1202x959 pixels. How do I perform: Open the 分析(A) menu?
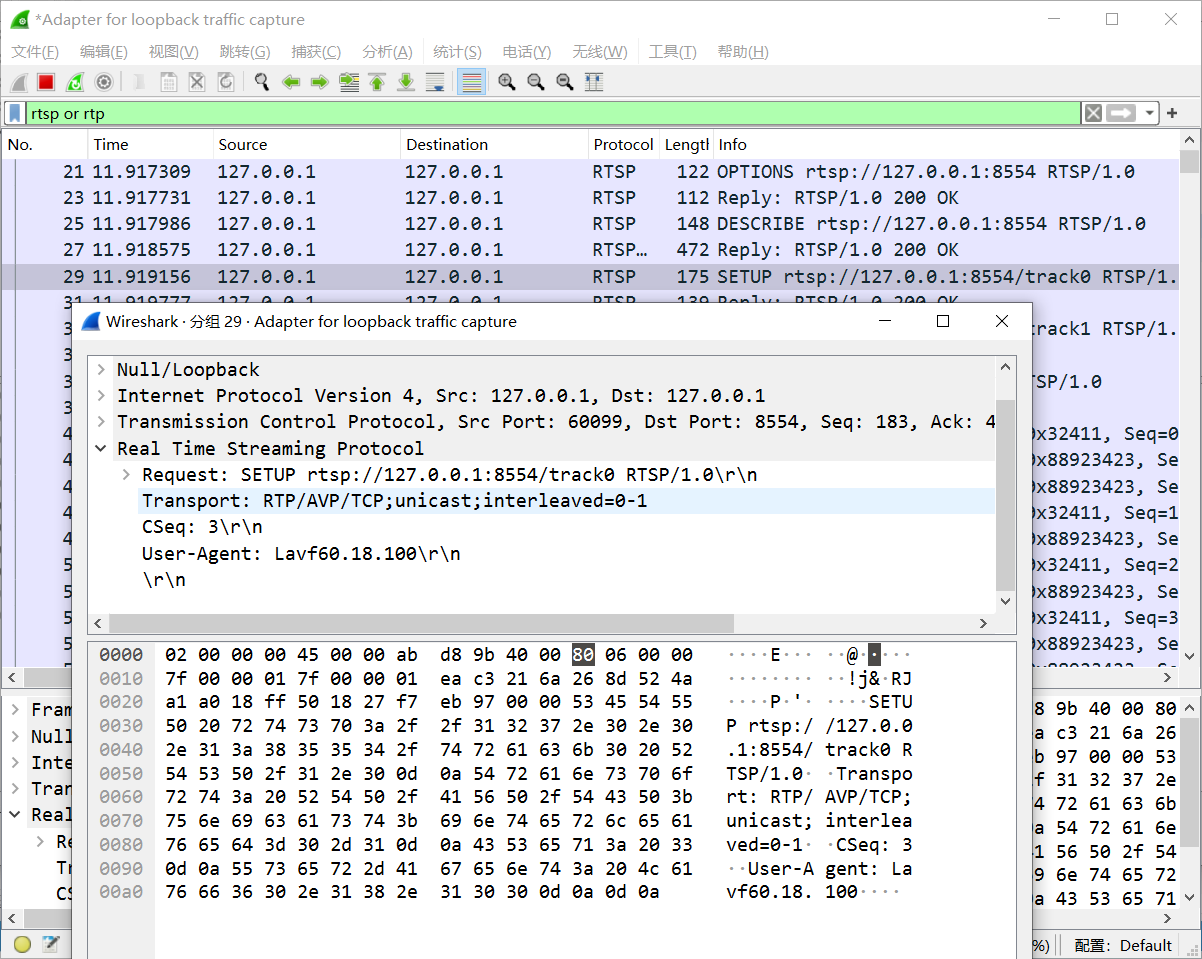(387, 52)
